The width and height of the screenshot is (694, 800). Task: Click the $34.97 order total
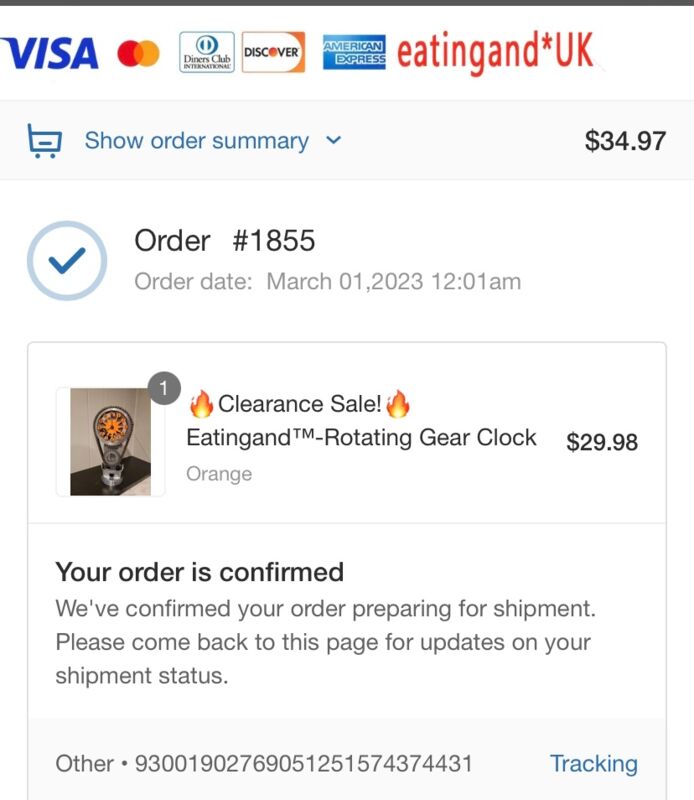tap(625, 141)
